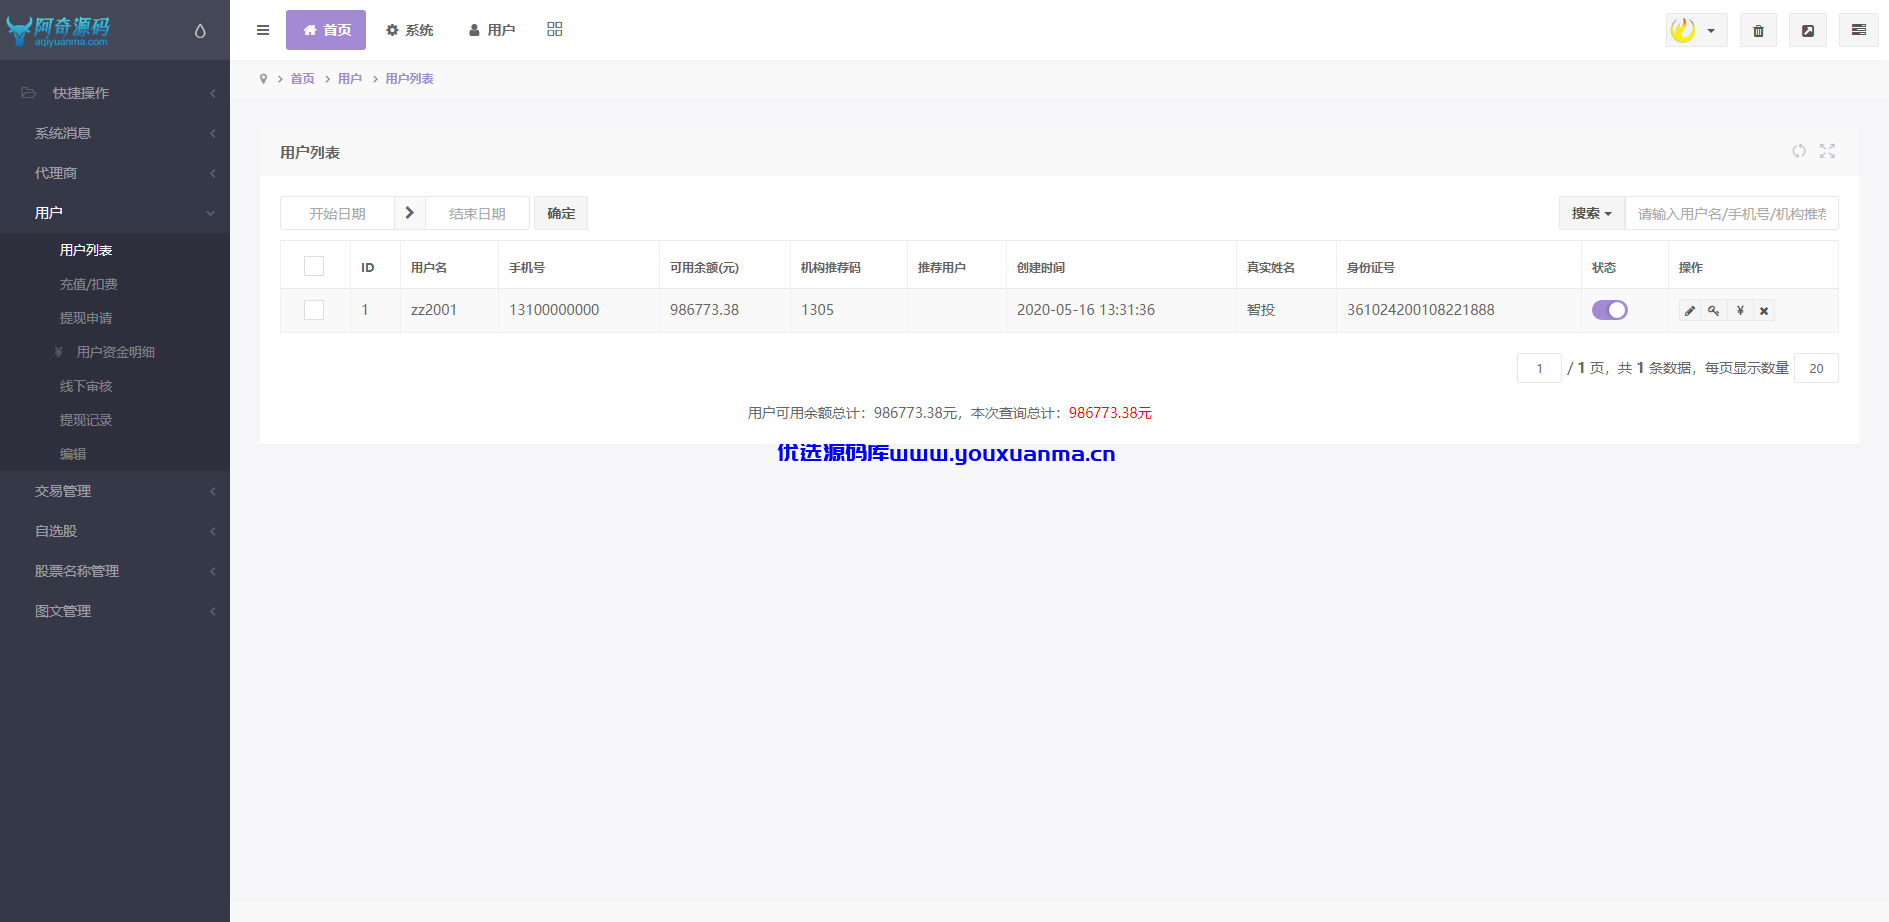This screenshot has width=1889, height=922.
Task: Tick the checkbox for row zz2001
Action: point(314,310)
